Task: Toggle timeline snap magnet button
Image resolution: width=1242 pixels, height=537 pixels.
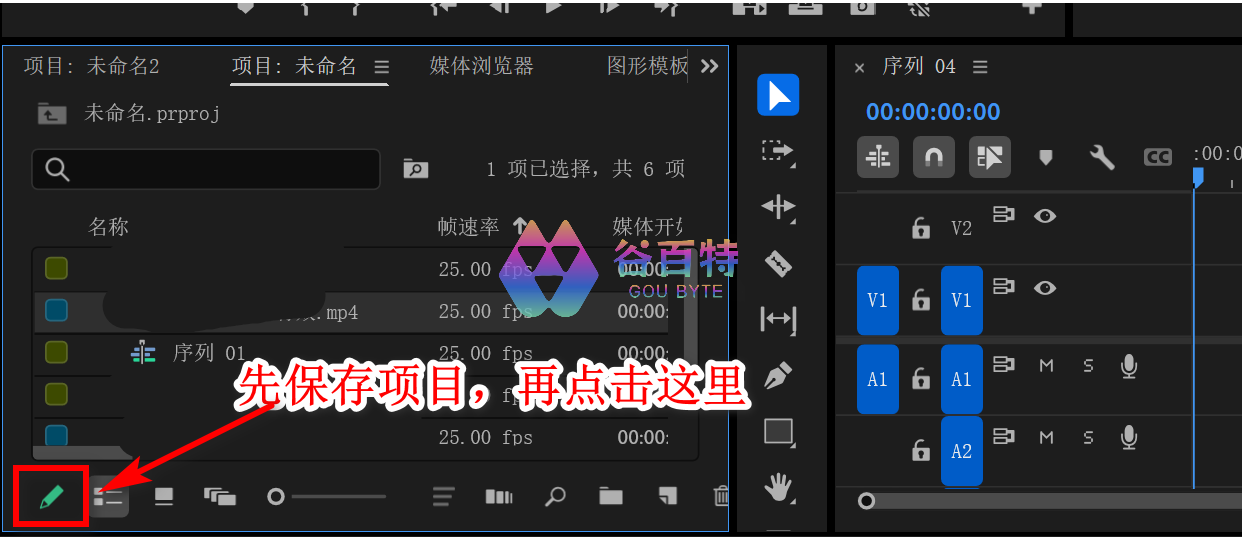Action: (933, 157)
